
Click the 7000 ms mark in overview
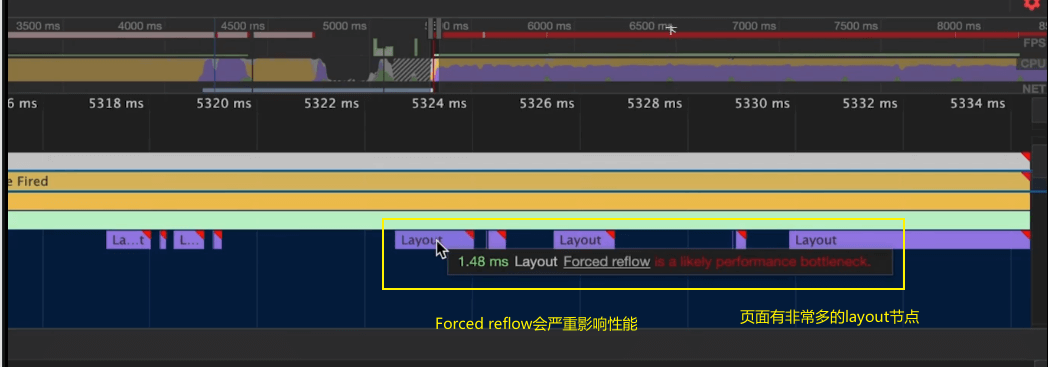pos(754,26)
